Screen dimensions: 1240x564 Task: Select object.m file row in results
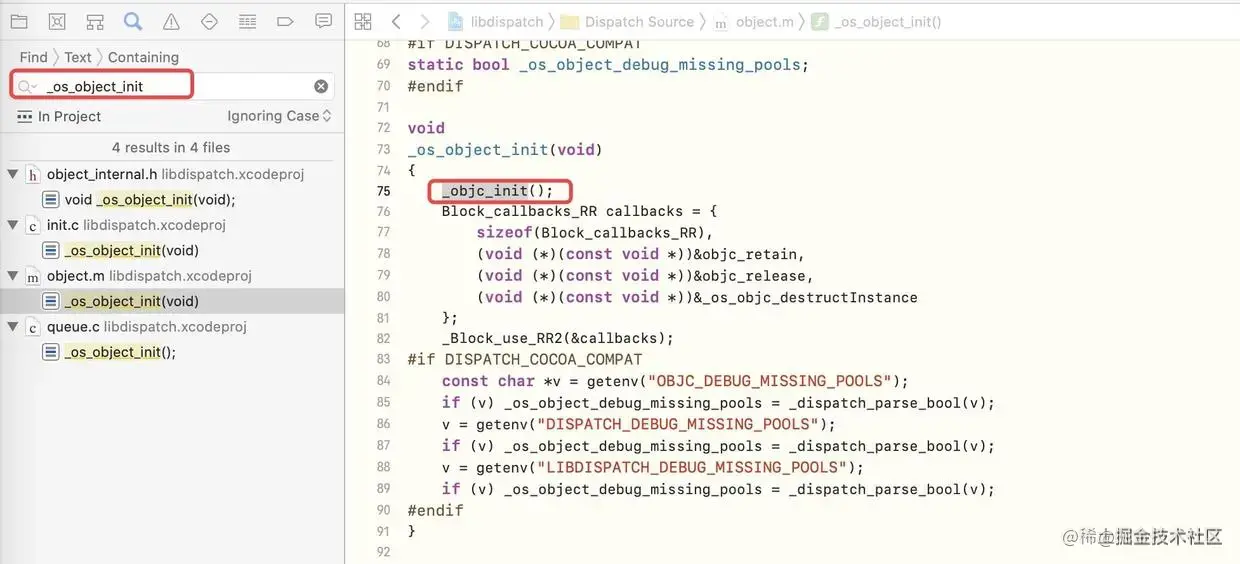[172, 276]
